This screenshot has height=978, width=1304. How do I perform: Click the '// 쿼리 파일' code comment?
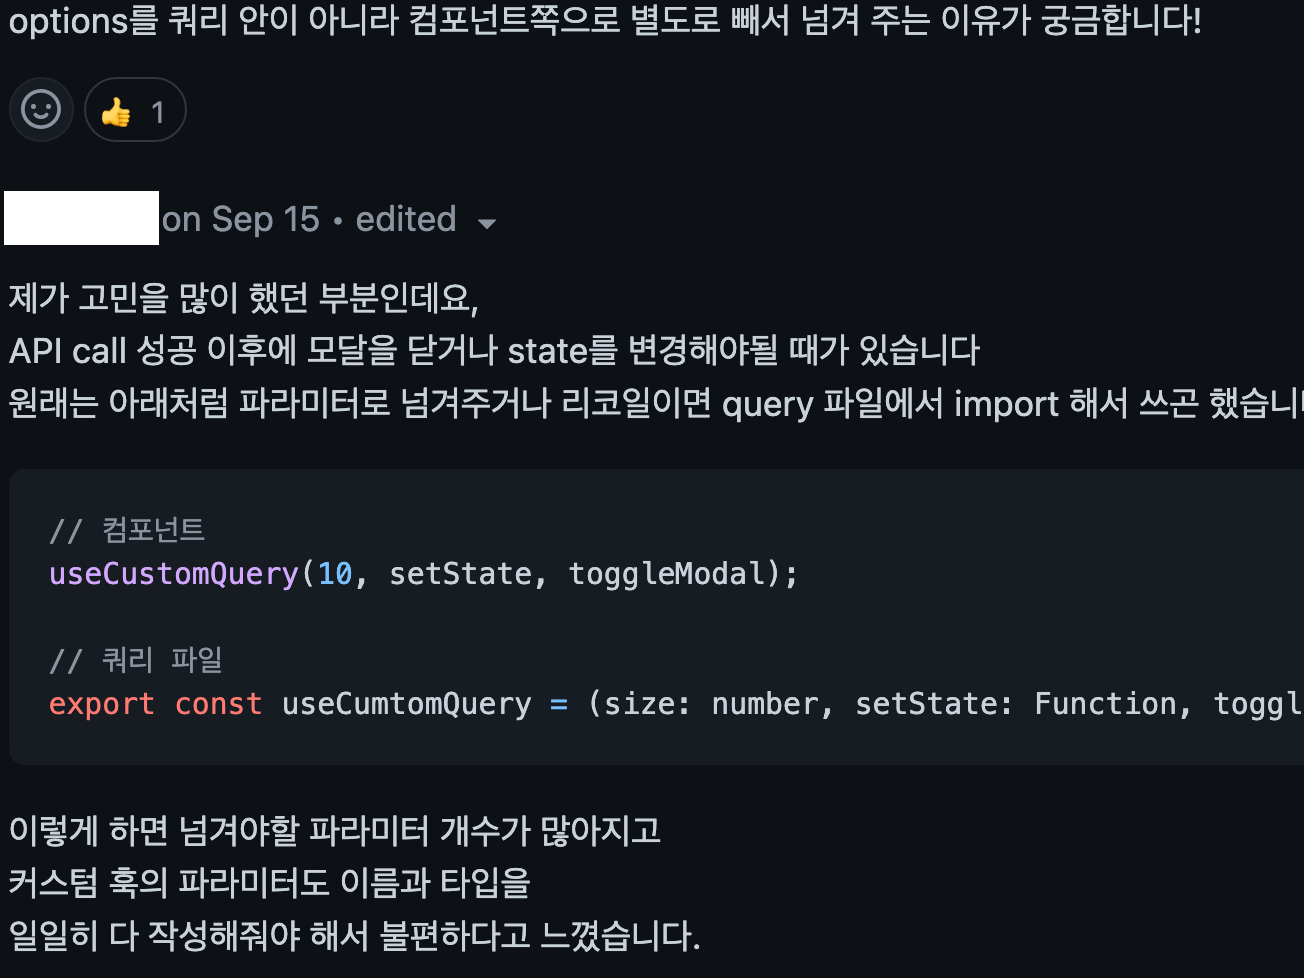pyautogui.click(x=135, y=659)
